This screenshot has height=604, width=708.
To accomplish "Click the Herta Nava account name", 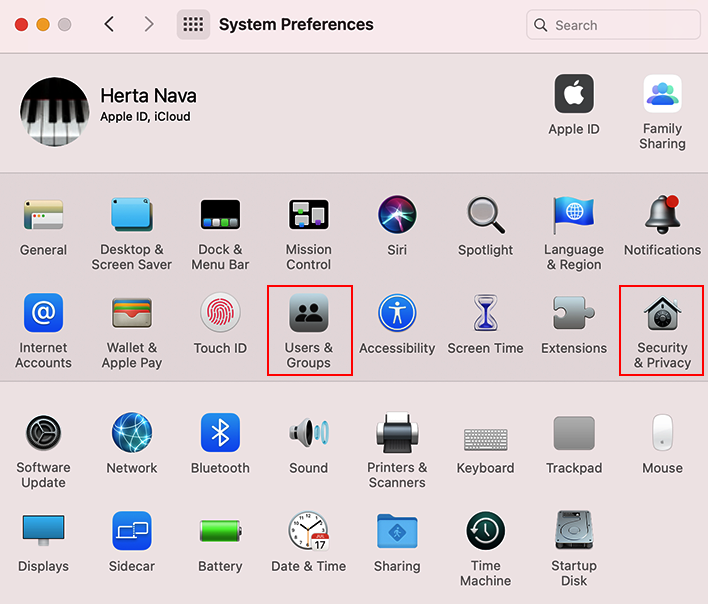I will (148, 96).
